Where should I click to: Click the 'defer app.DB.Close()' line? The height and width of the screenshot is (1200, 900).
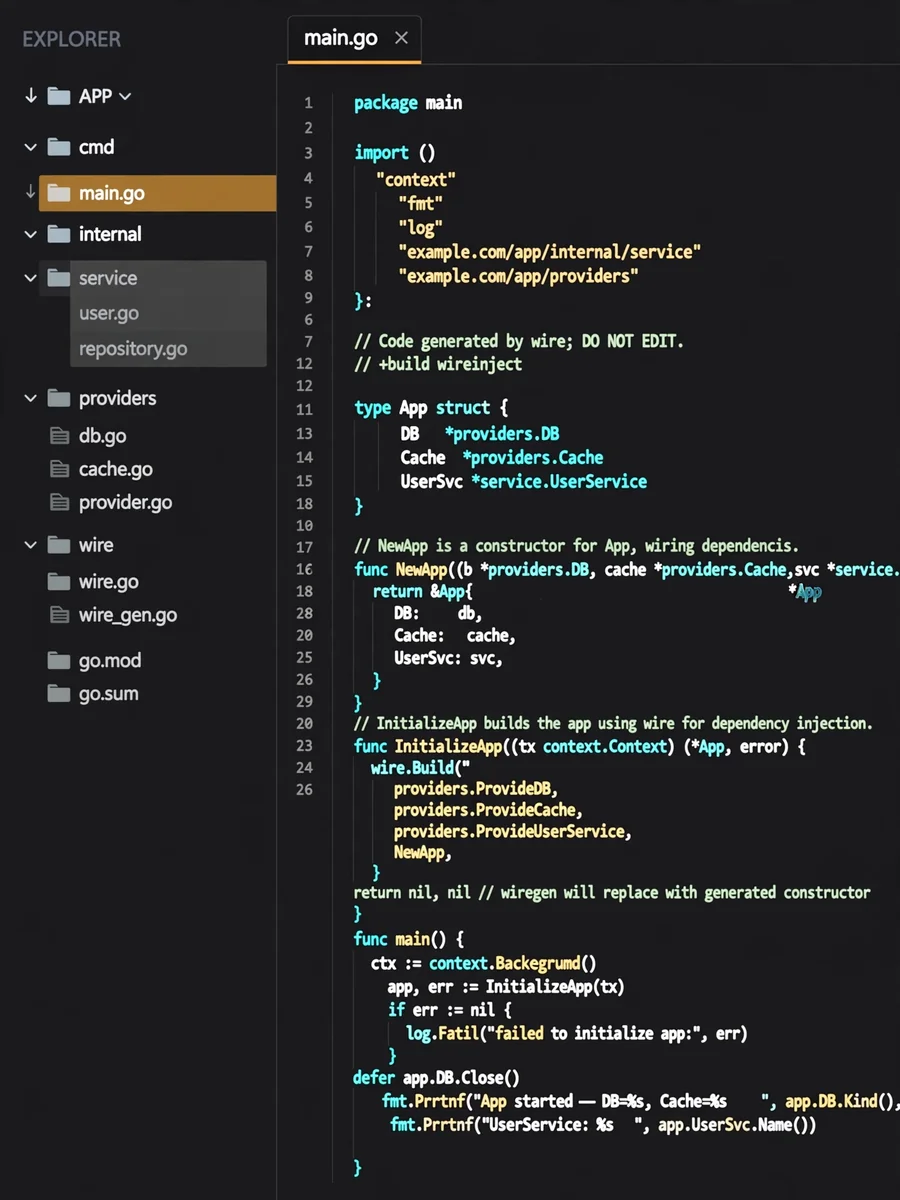pos(436,1078)
